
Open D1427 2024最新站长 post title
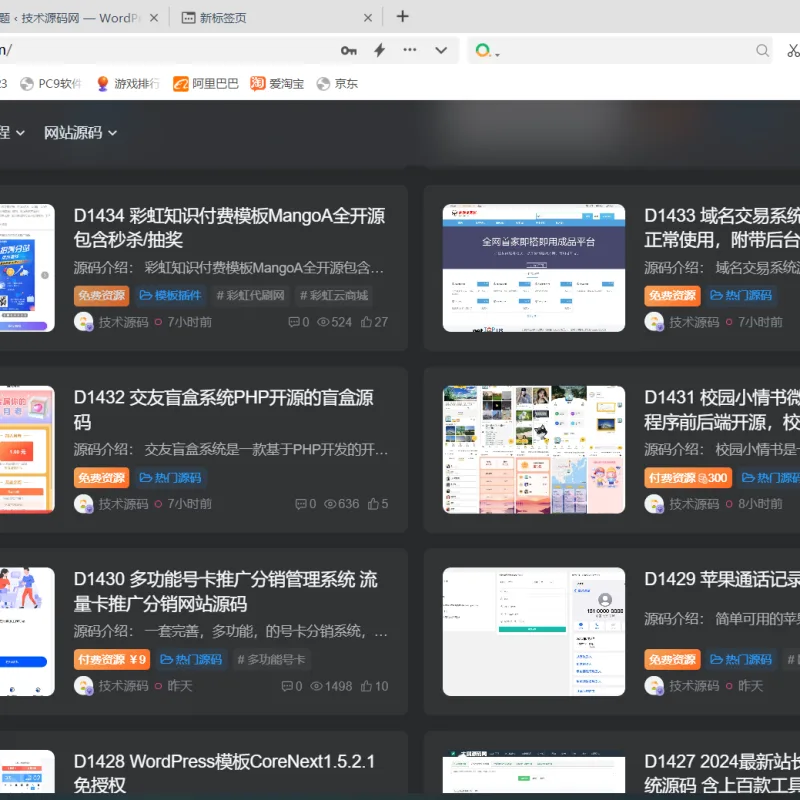721,773
